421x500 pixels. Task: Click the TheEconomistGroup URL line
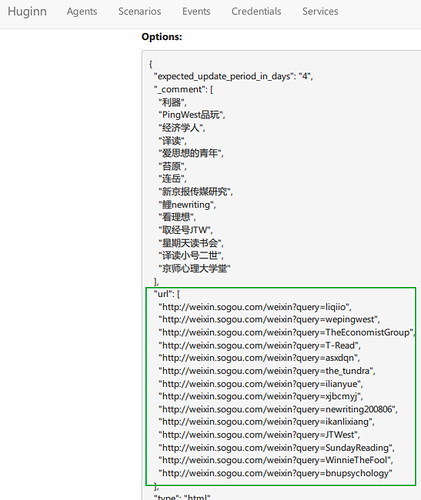tap(287, 332)
